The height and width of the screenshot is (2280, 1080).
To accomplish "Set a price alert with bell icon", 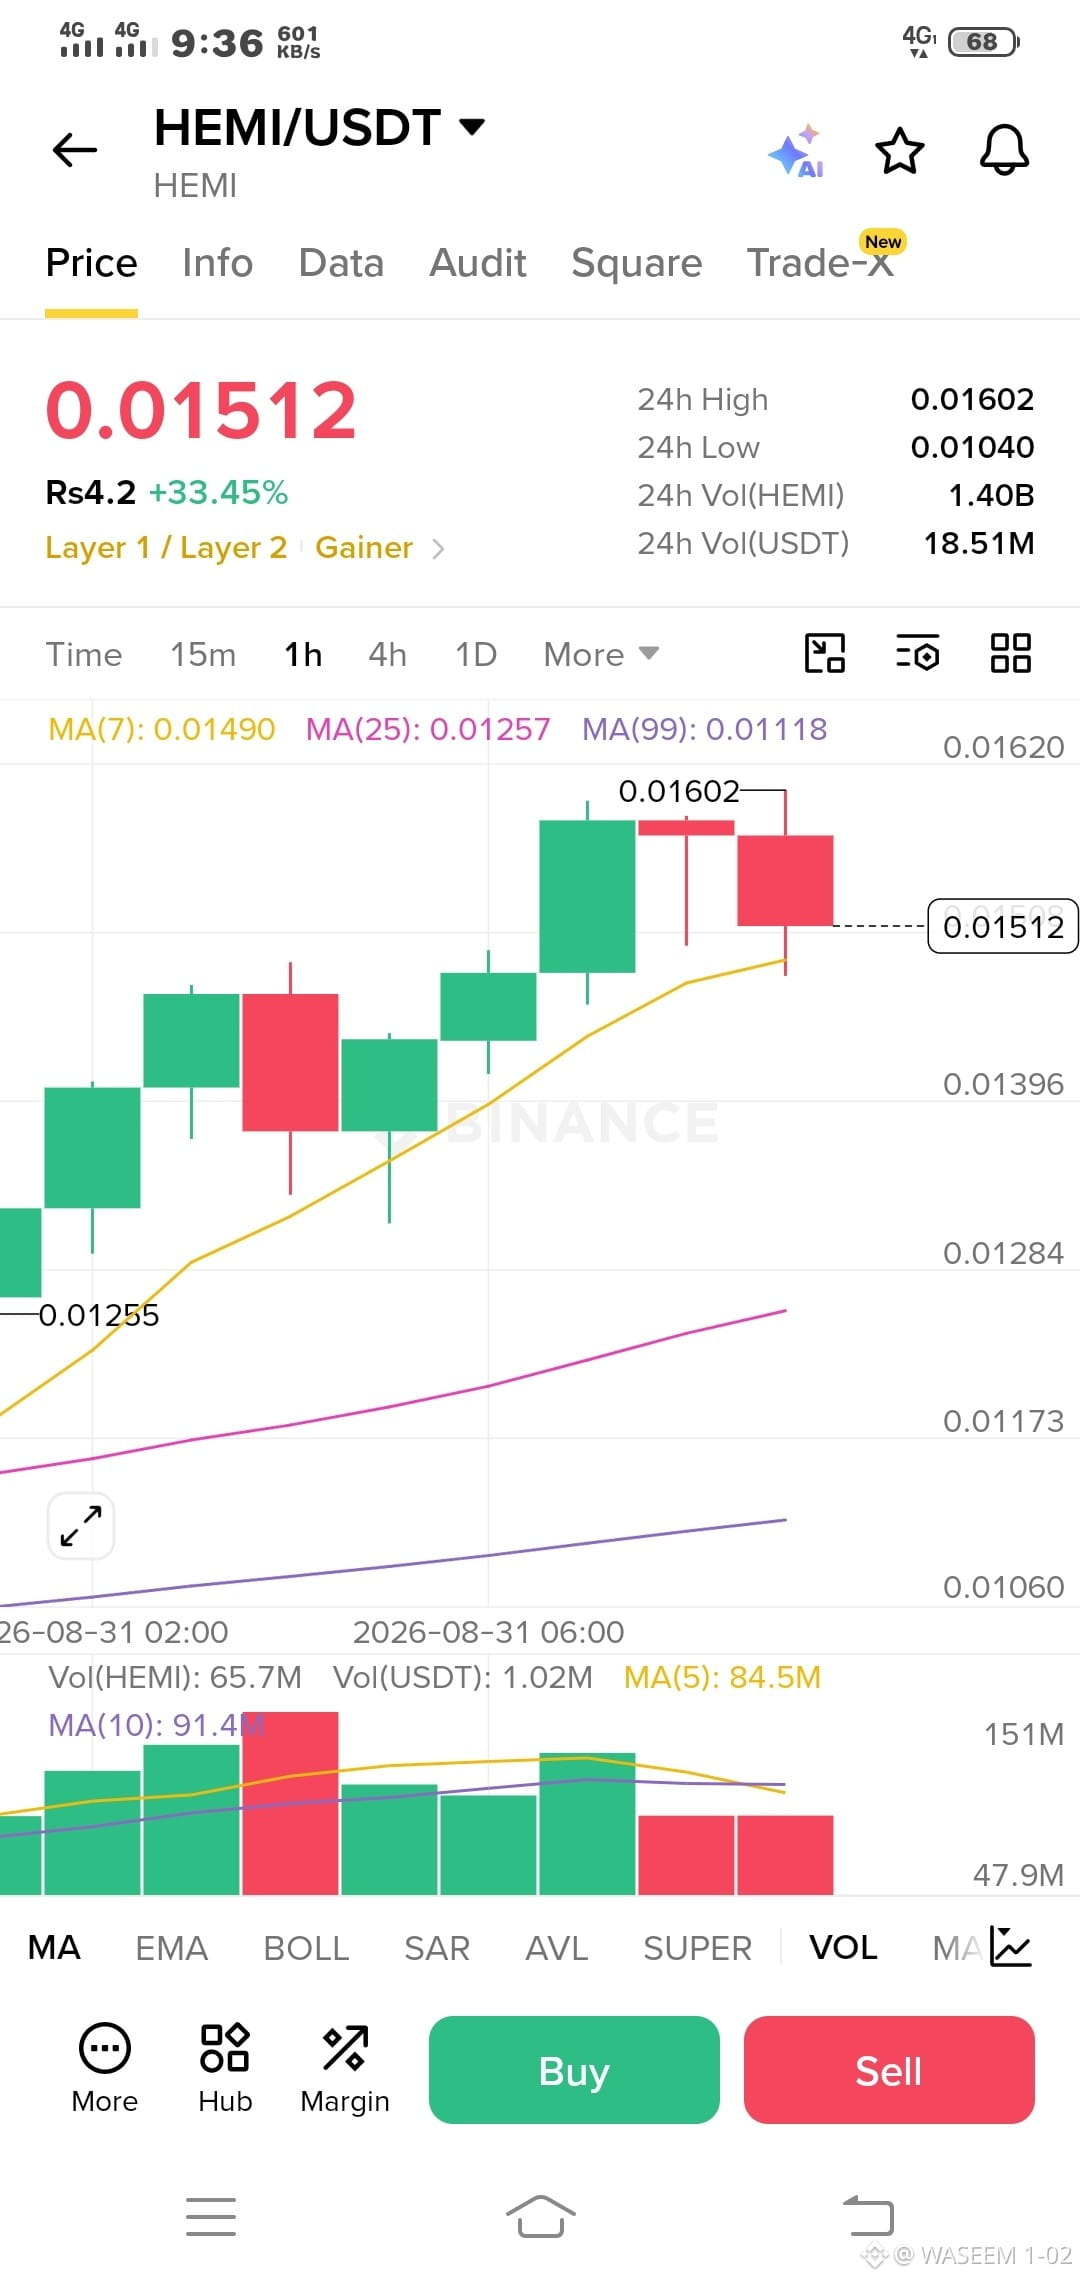I will coord(1004,151).
